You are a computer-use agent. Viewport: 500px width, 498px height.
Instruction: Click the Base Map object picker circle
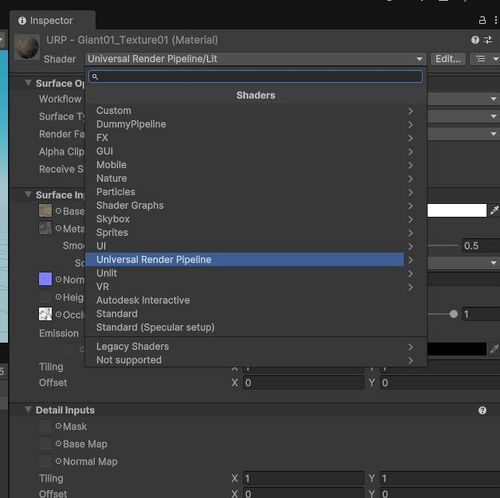click(58, 211)
